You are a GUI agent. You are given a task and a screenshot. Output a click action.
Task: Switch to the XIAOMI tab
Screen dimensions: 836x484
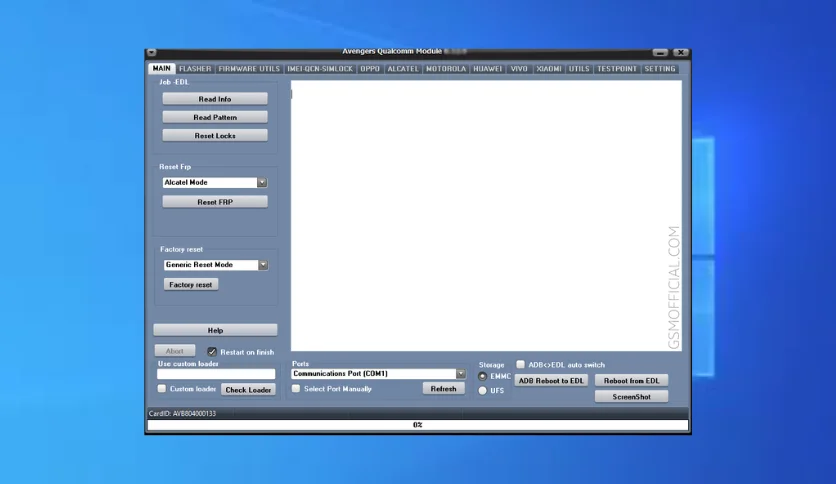click(549, 69)
